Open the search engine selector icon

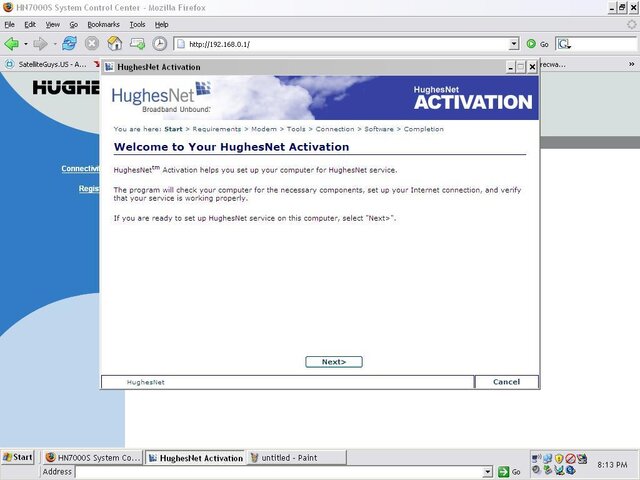(x=564, y=44)
